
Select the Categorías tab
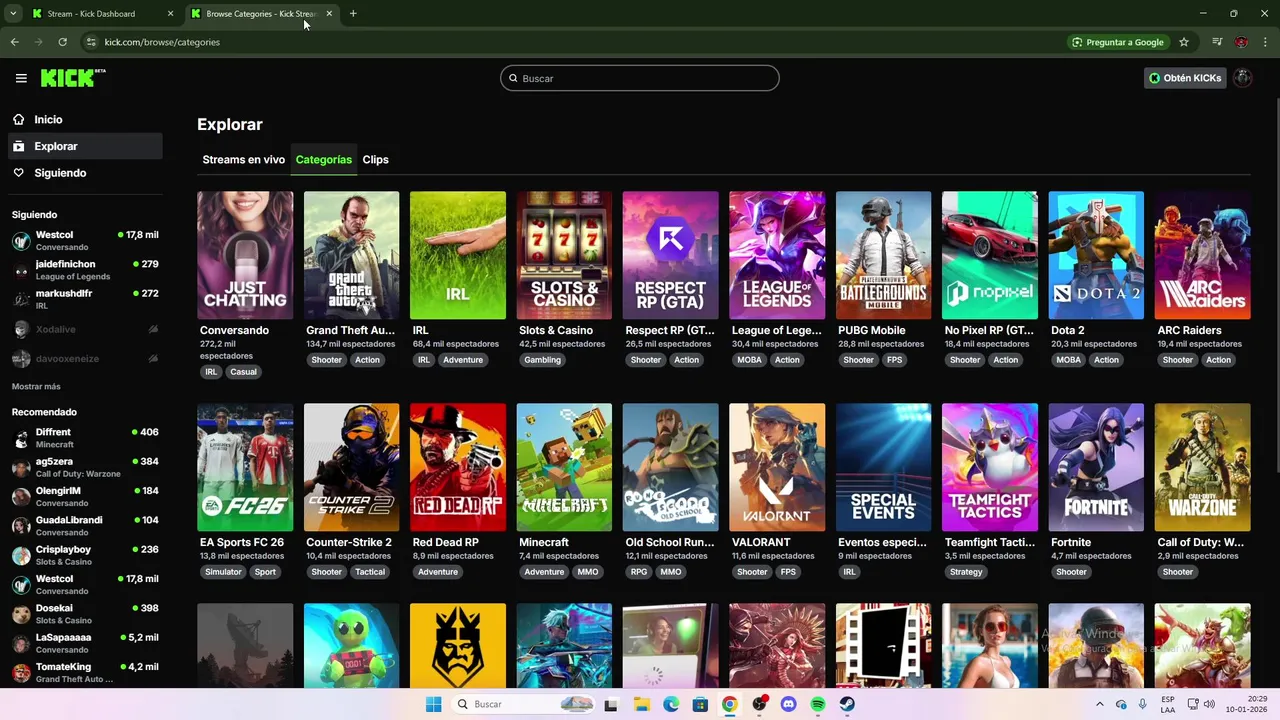[x=323, y=159]
